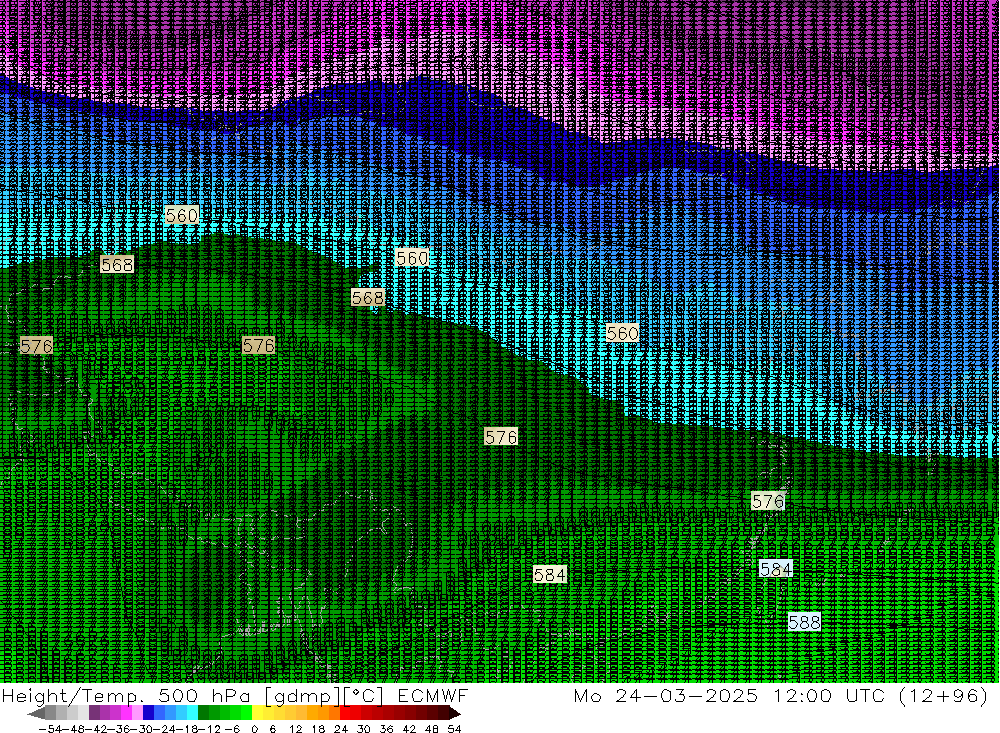1000x733 pixels.
Task: Click the '(12+96)' forecast offset text
Action: [x=943, y=695]
